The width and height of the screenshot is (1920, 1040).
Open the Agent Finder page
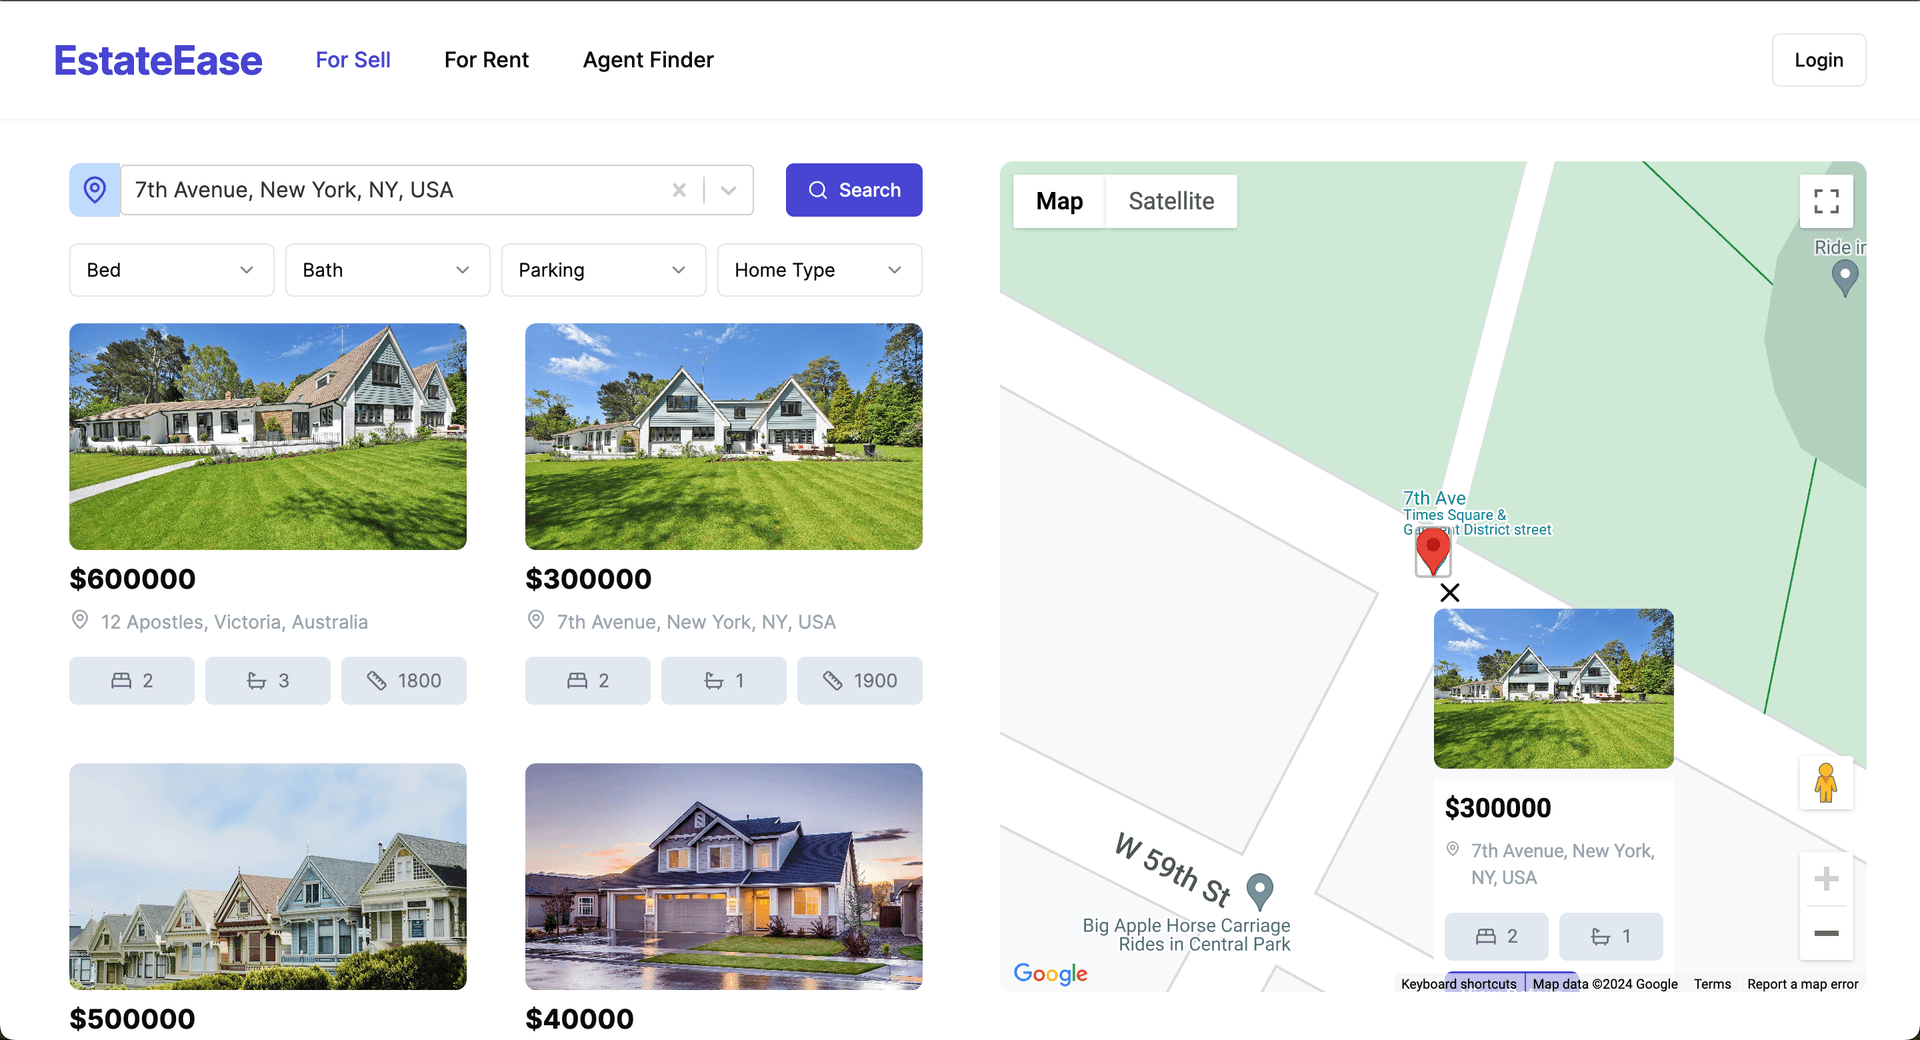(x=648, y=60)
